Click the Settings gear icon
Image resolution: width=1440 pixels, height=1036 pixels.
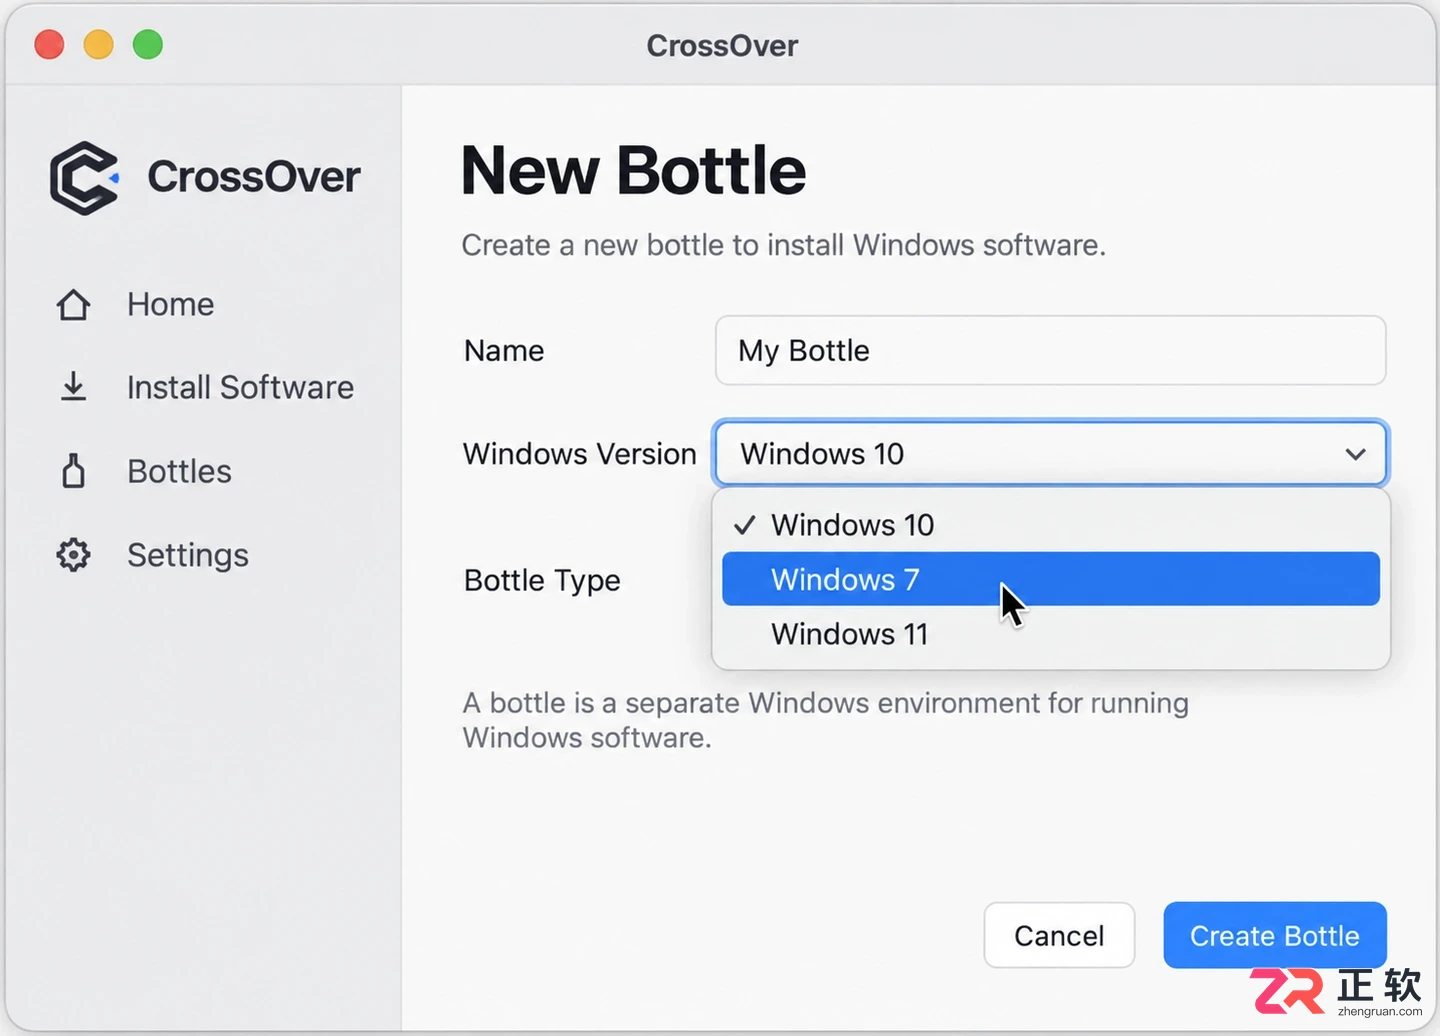(x=73, y=555)
